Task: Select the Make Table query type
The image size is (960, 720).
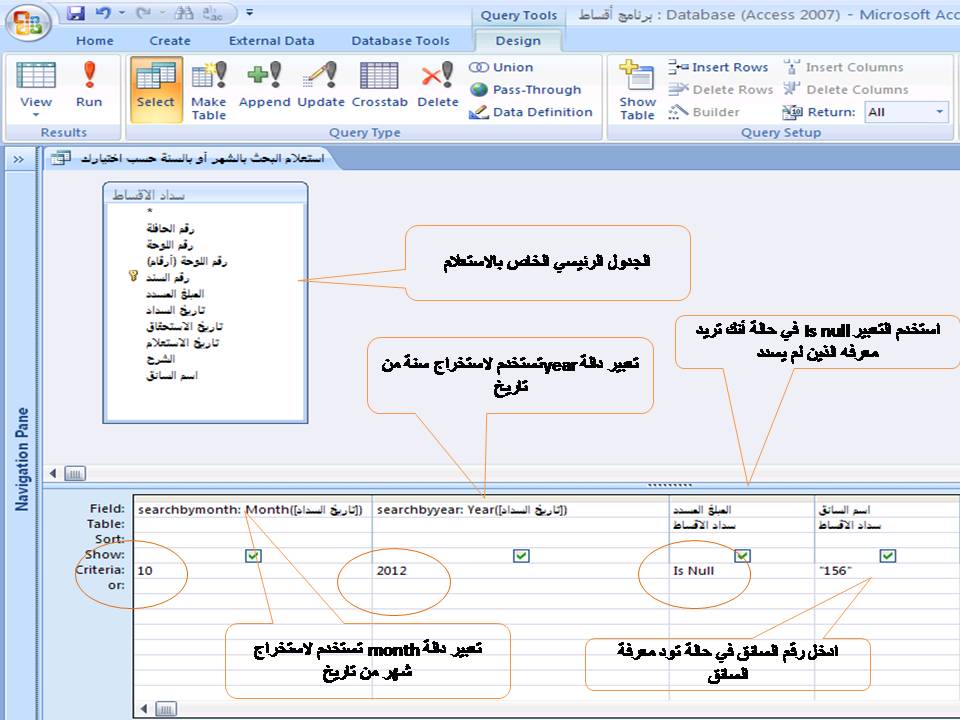Action: [x=209, y=91]
